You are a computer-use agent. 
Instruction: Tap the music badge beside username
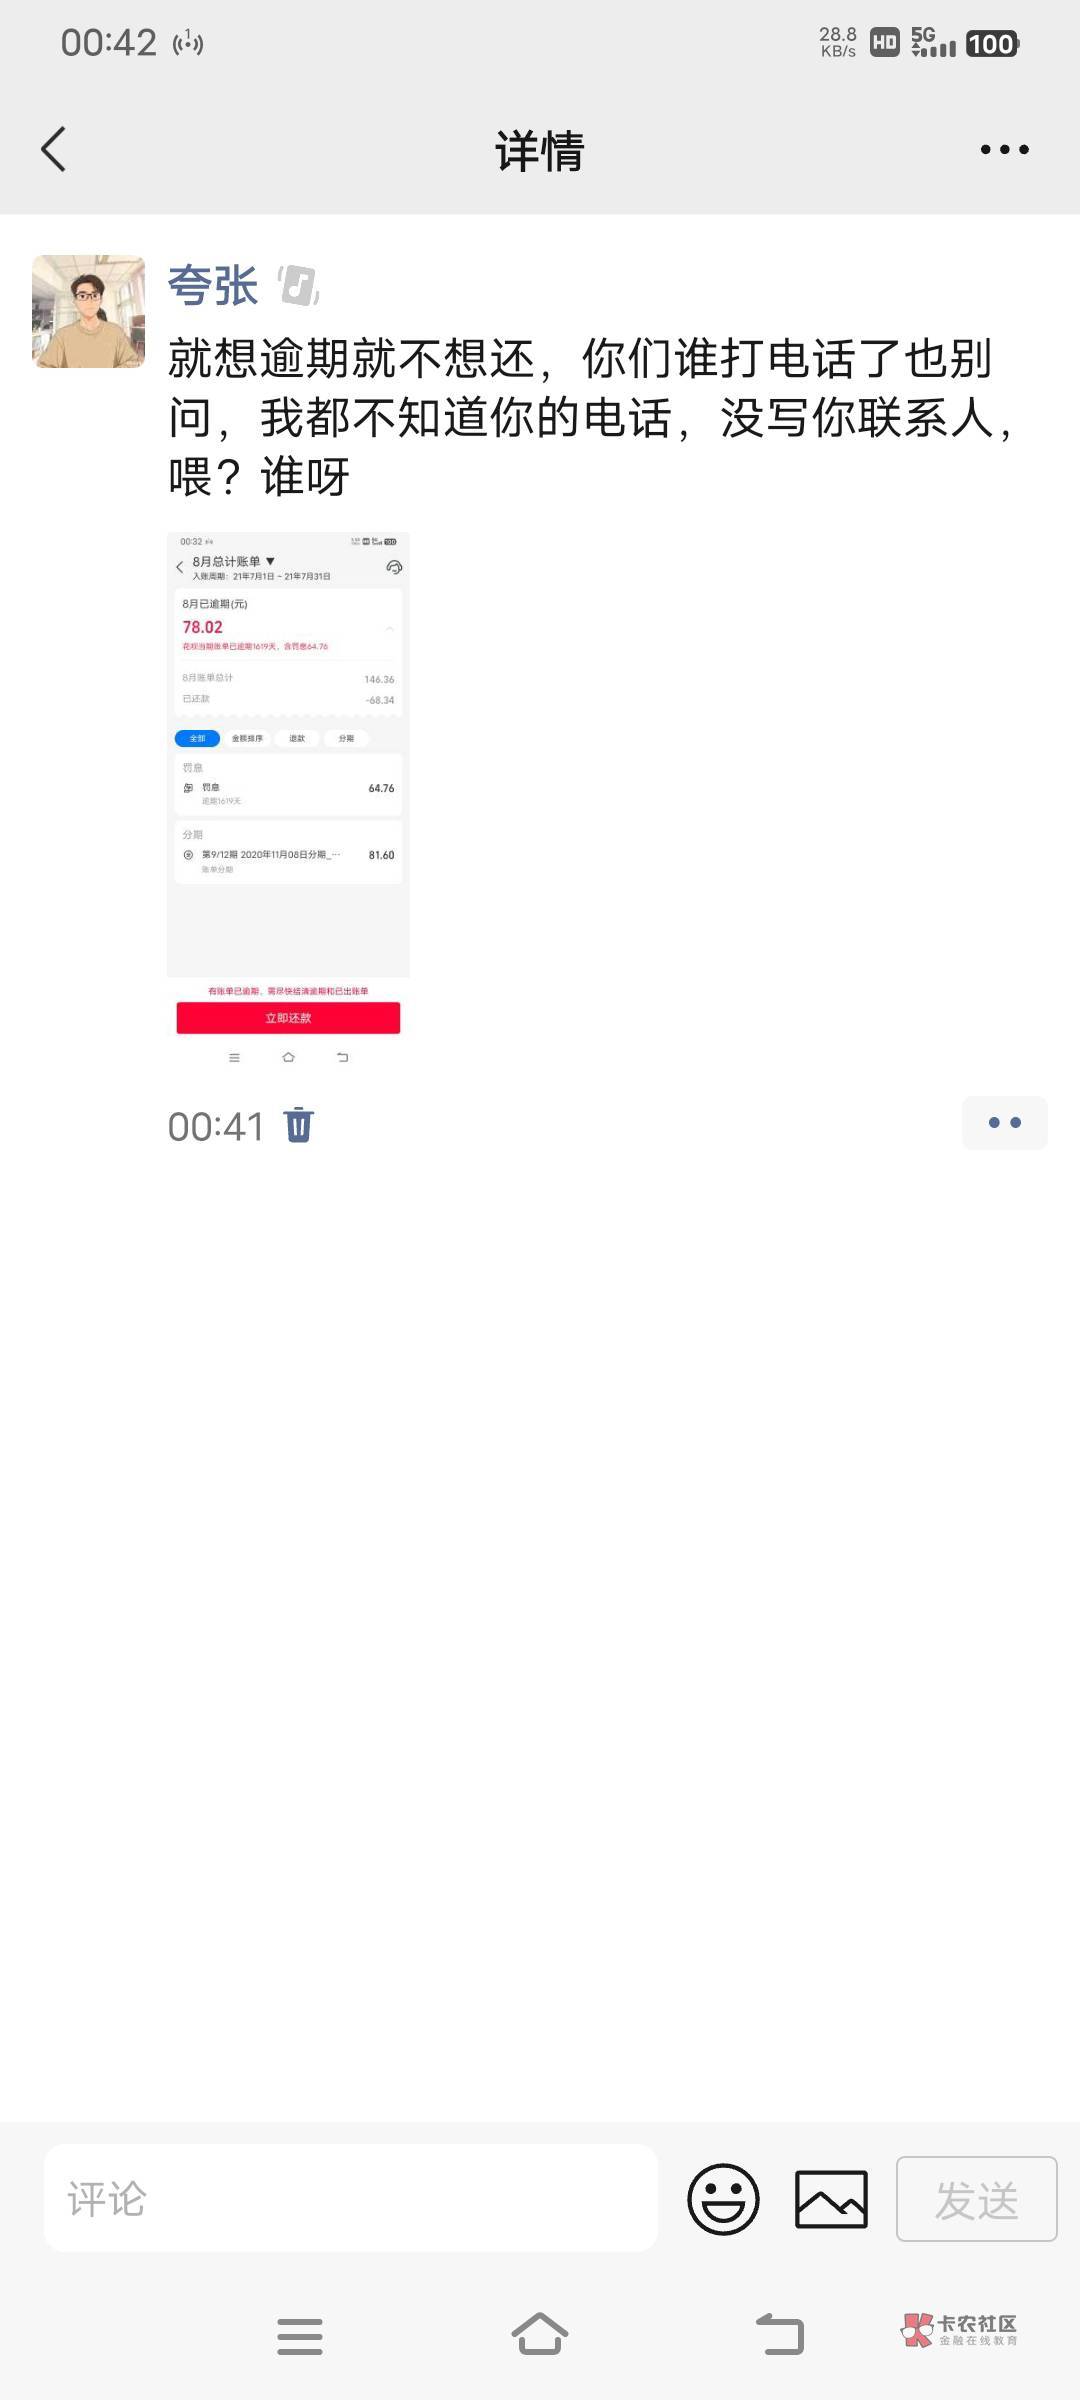tap(298, 286)
